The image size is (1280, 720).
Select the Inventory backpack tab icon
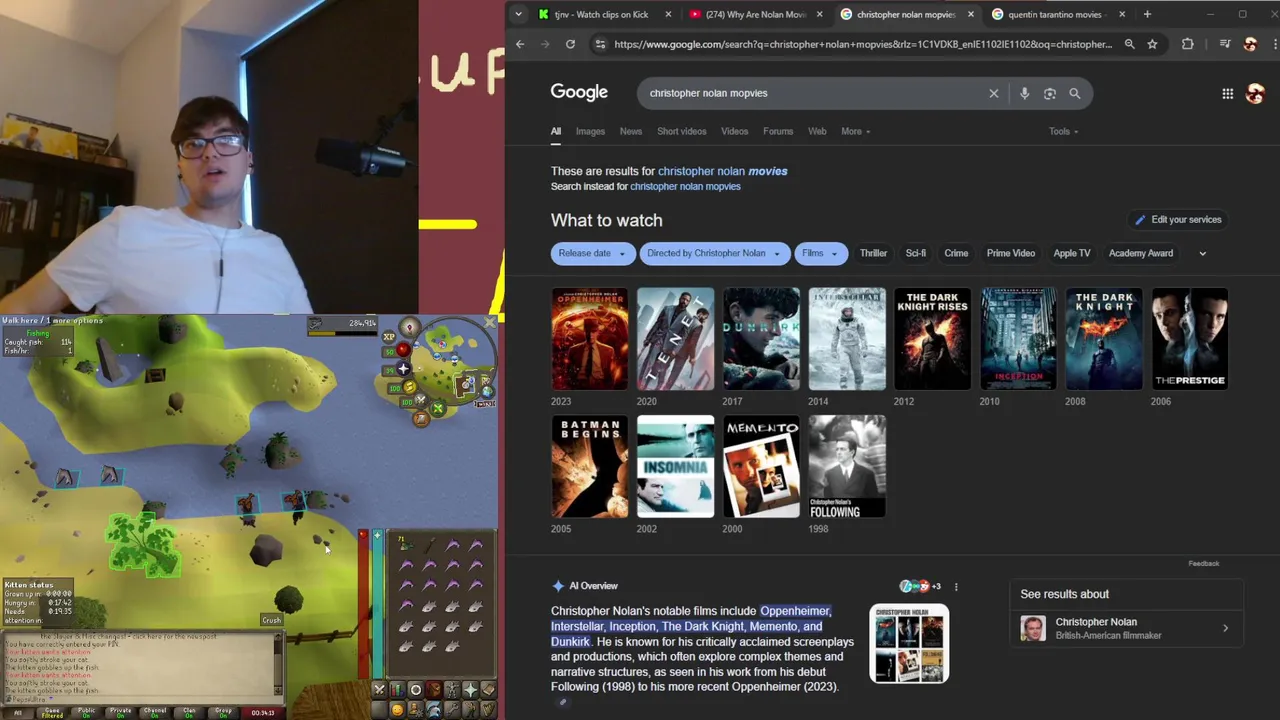click(x=434, y=690)
